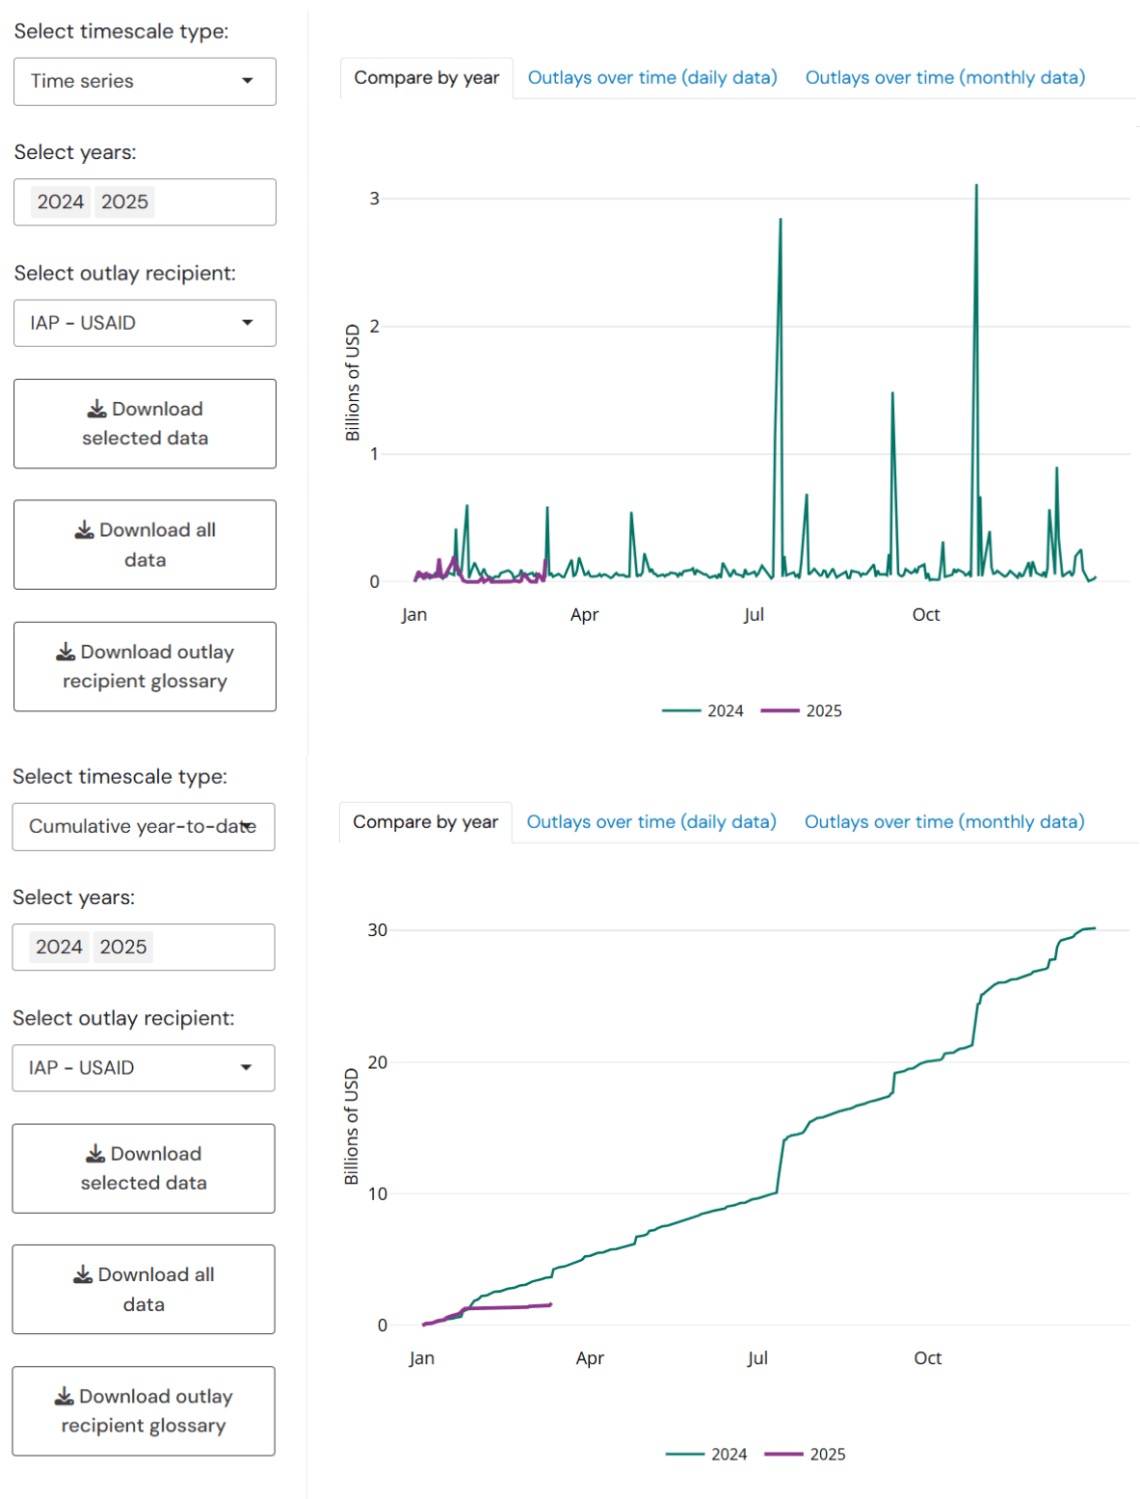Click download icon on time series 'Download selected data'

pos(97,409)
